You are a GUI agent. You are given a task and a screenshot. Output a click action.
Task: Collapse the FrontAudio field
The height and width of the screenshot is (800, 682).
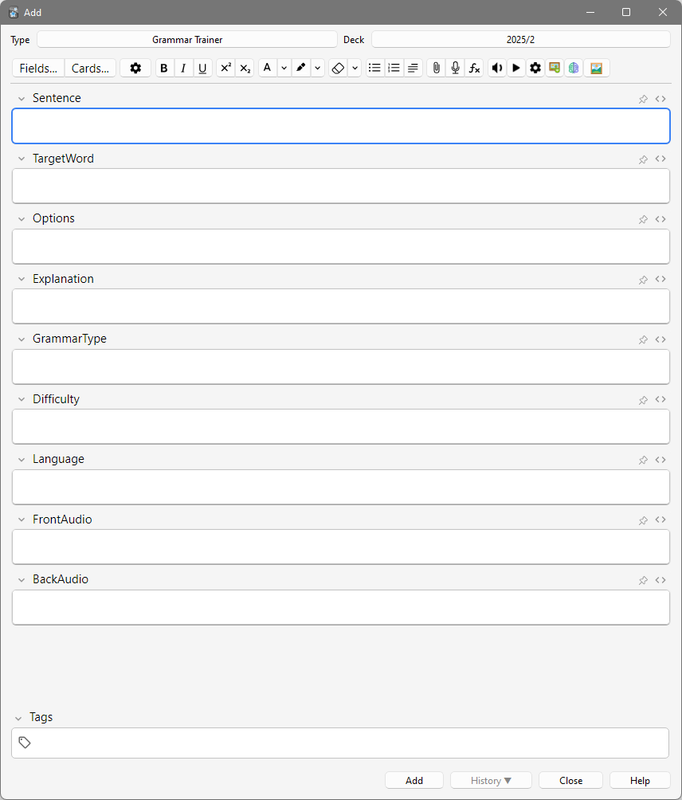pos(21,520)
